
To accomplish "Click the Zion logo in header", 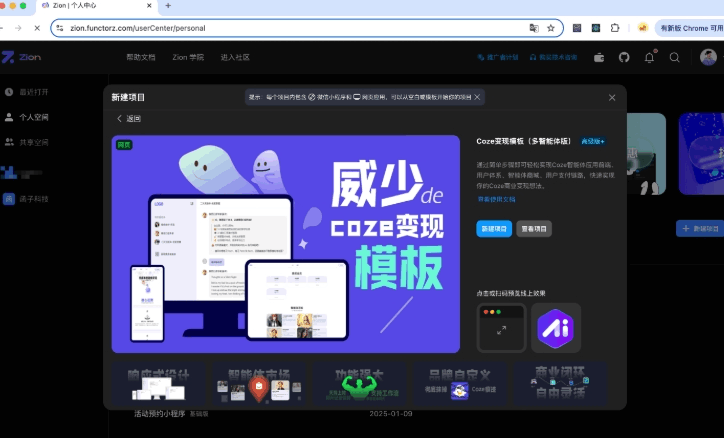I will click(21, 57).
